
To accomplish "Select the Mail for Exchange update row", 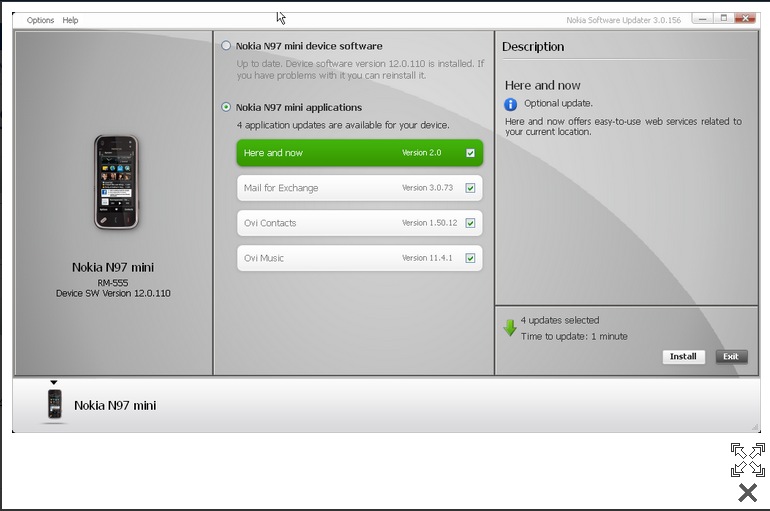I will click(x=359, y=188).
